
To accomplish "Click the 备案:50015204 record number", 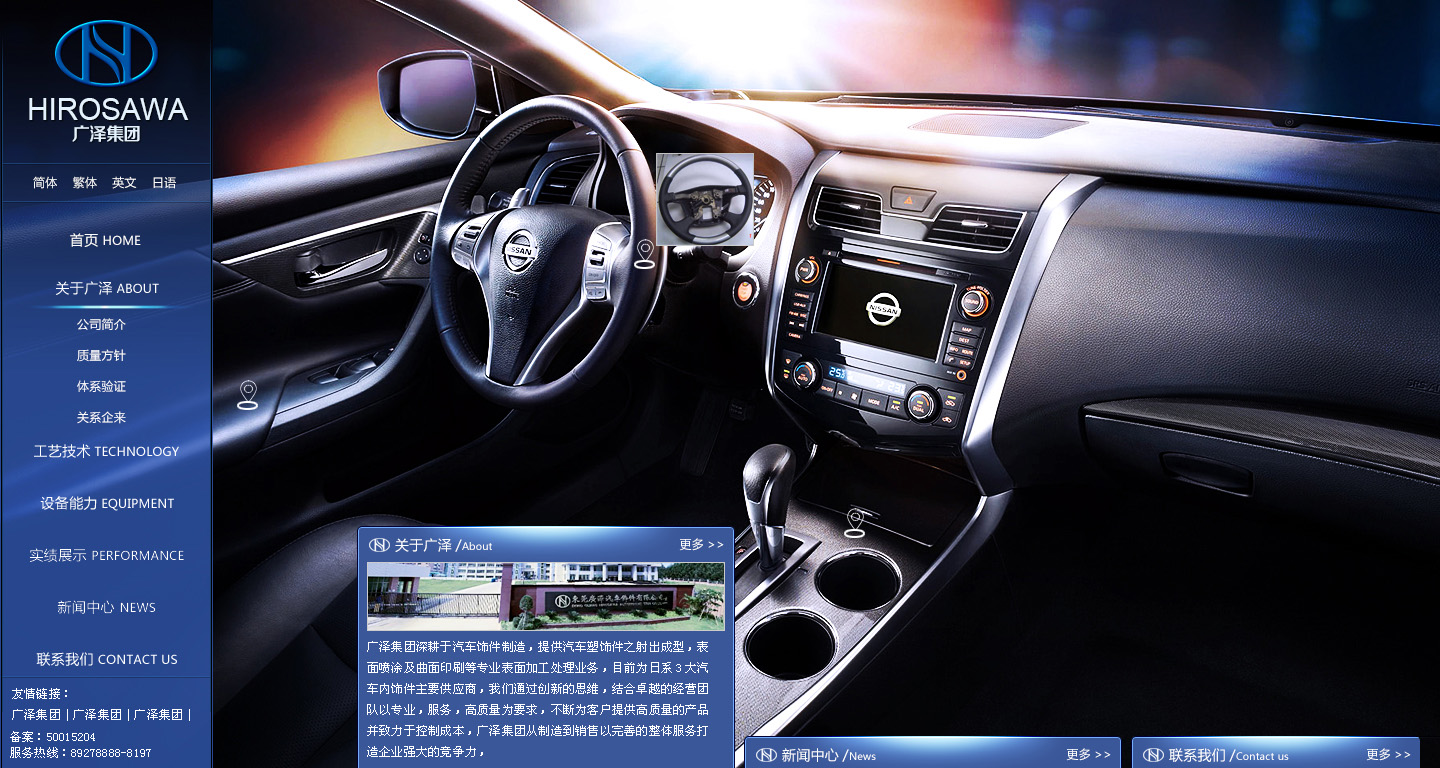I will (53, 737).
